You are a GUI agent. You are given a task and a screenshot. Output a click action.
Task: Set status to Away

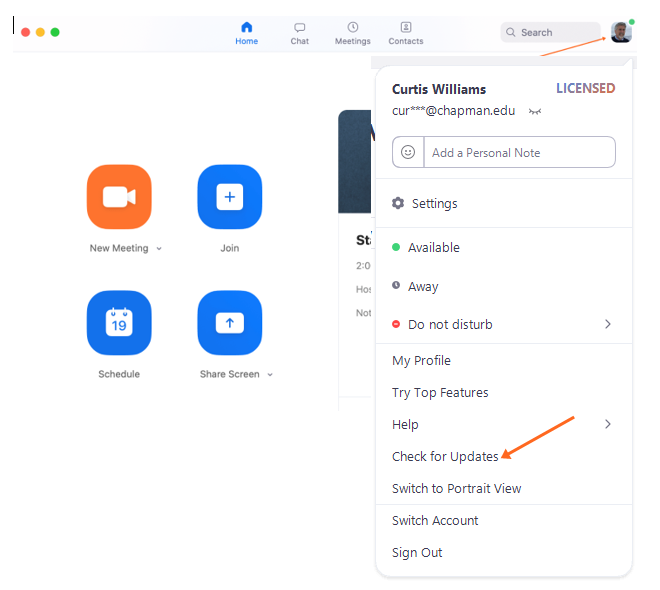[422, 286]
